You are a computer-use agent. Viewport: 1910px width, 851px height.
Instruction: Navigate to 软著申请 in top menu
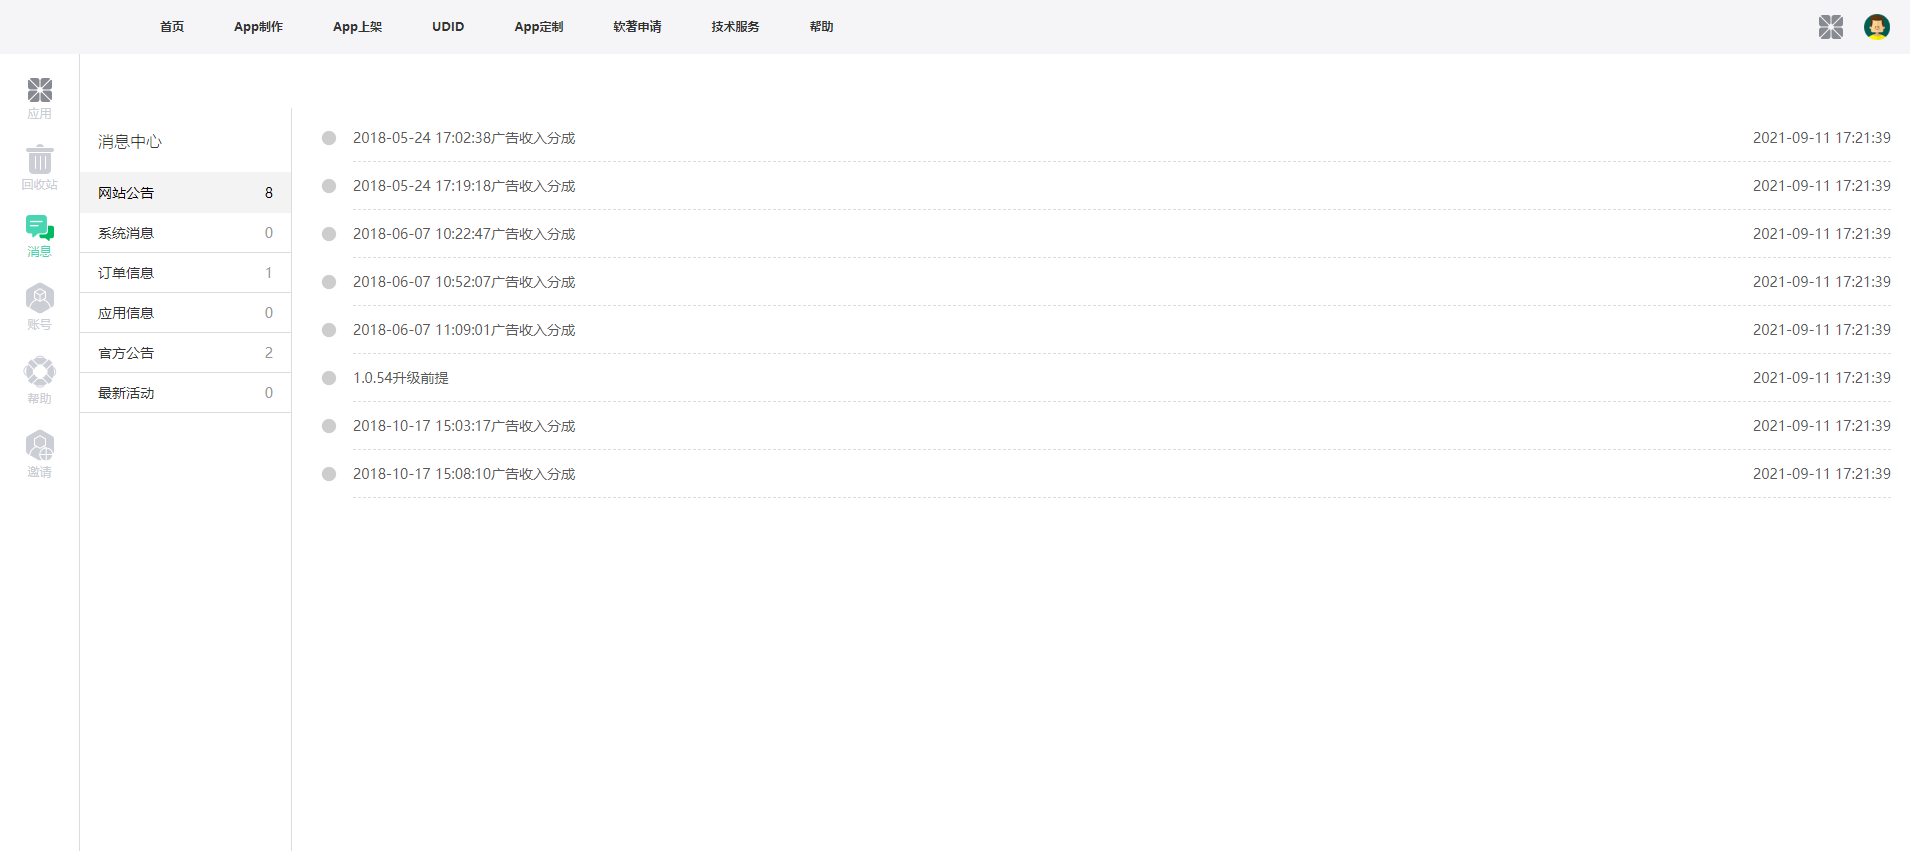[x=637, y=27]
